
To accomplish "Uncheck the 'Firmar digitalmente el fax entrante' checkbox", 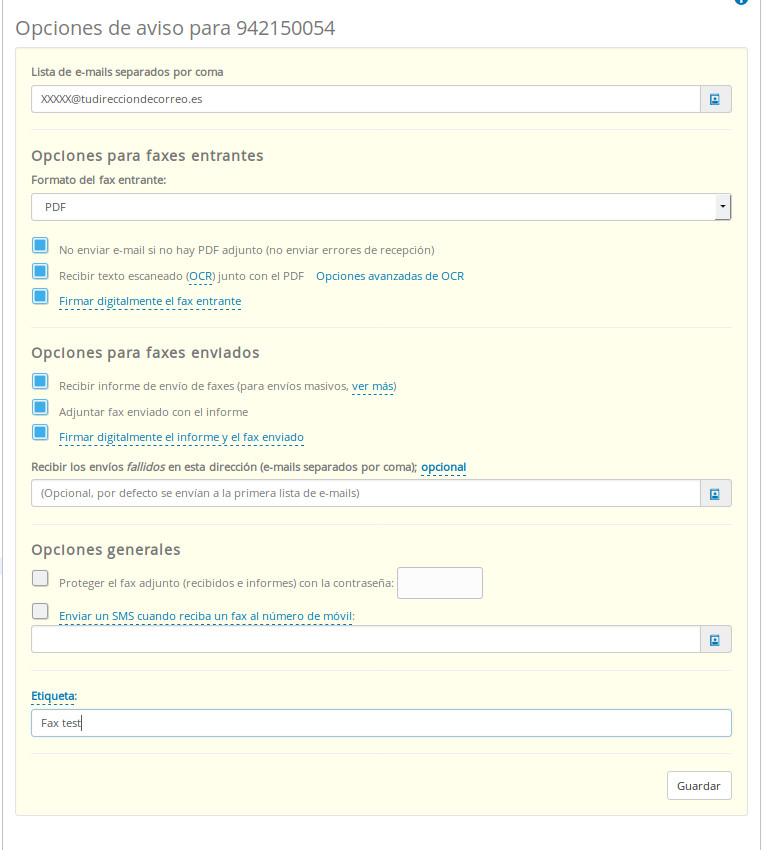I will click(40, 296).
